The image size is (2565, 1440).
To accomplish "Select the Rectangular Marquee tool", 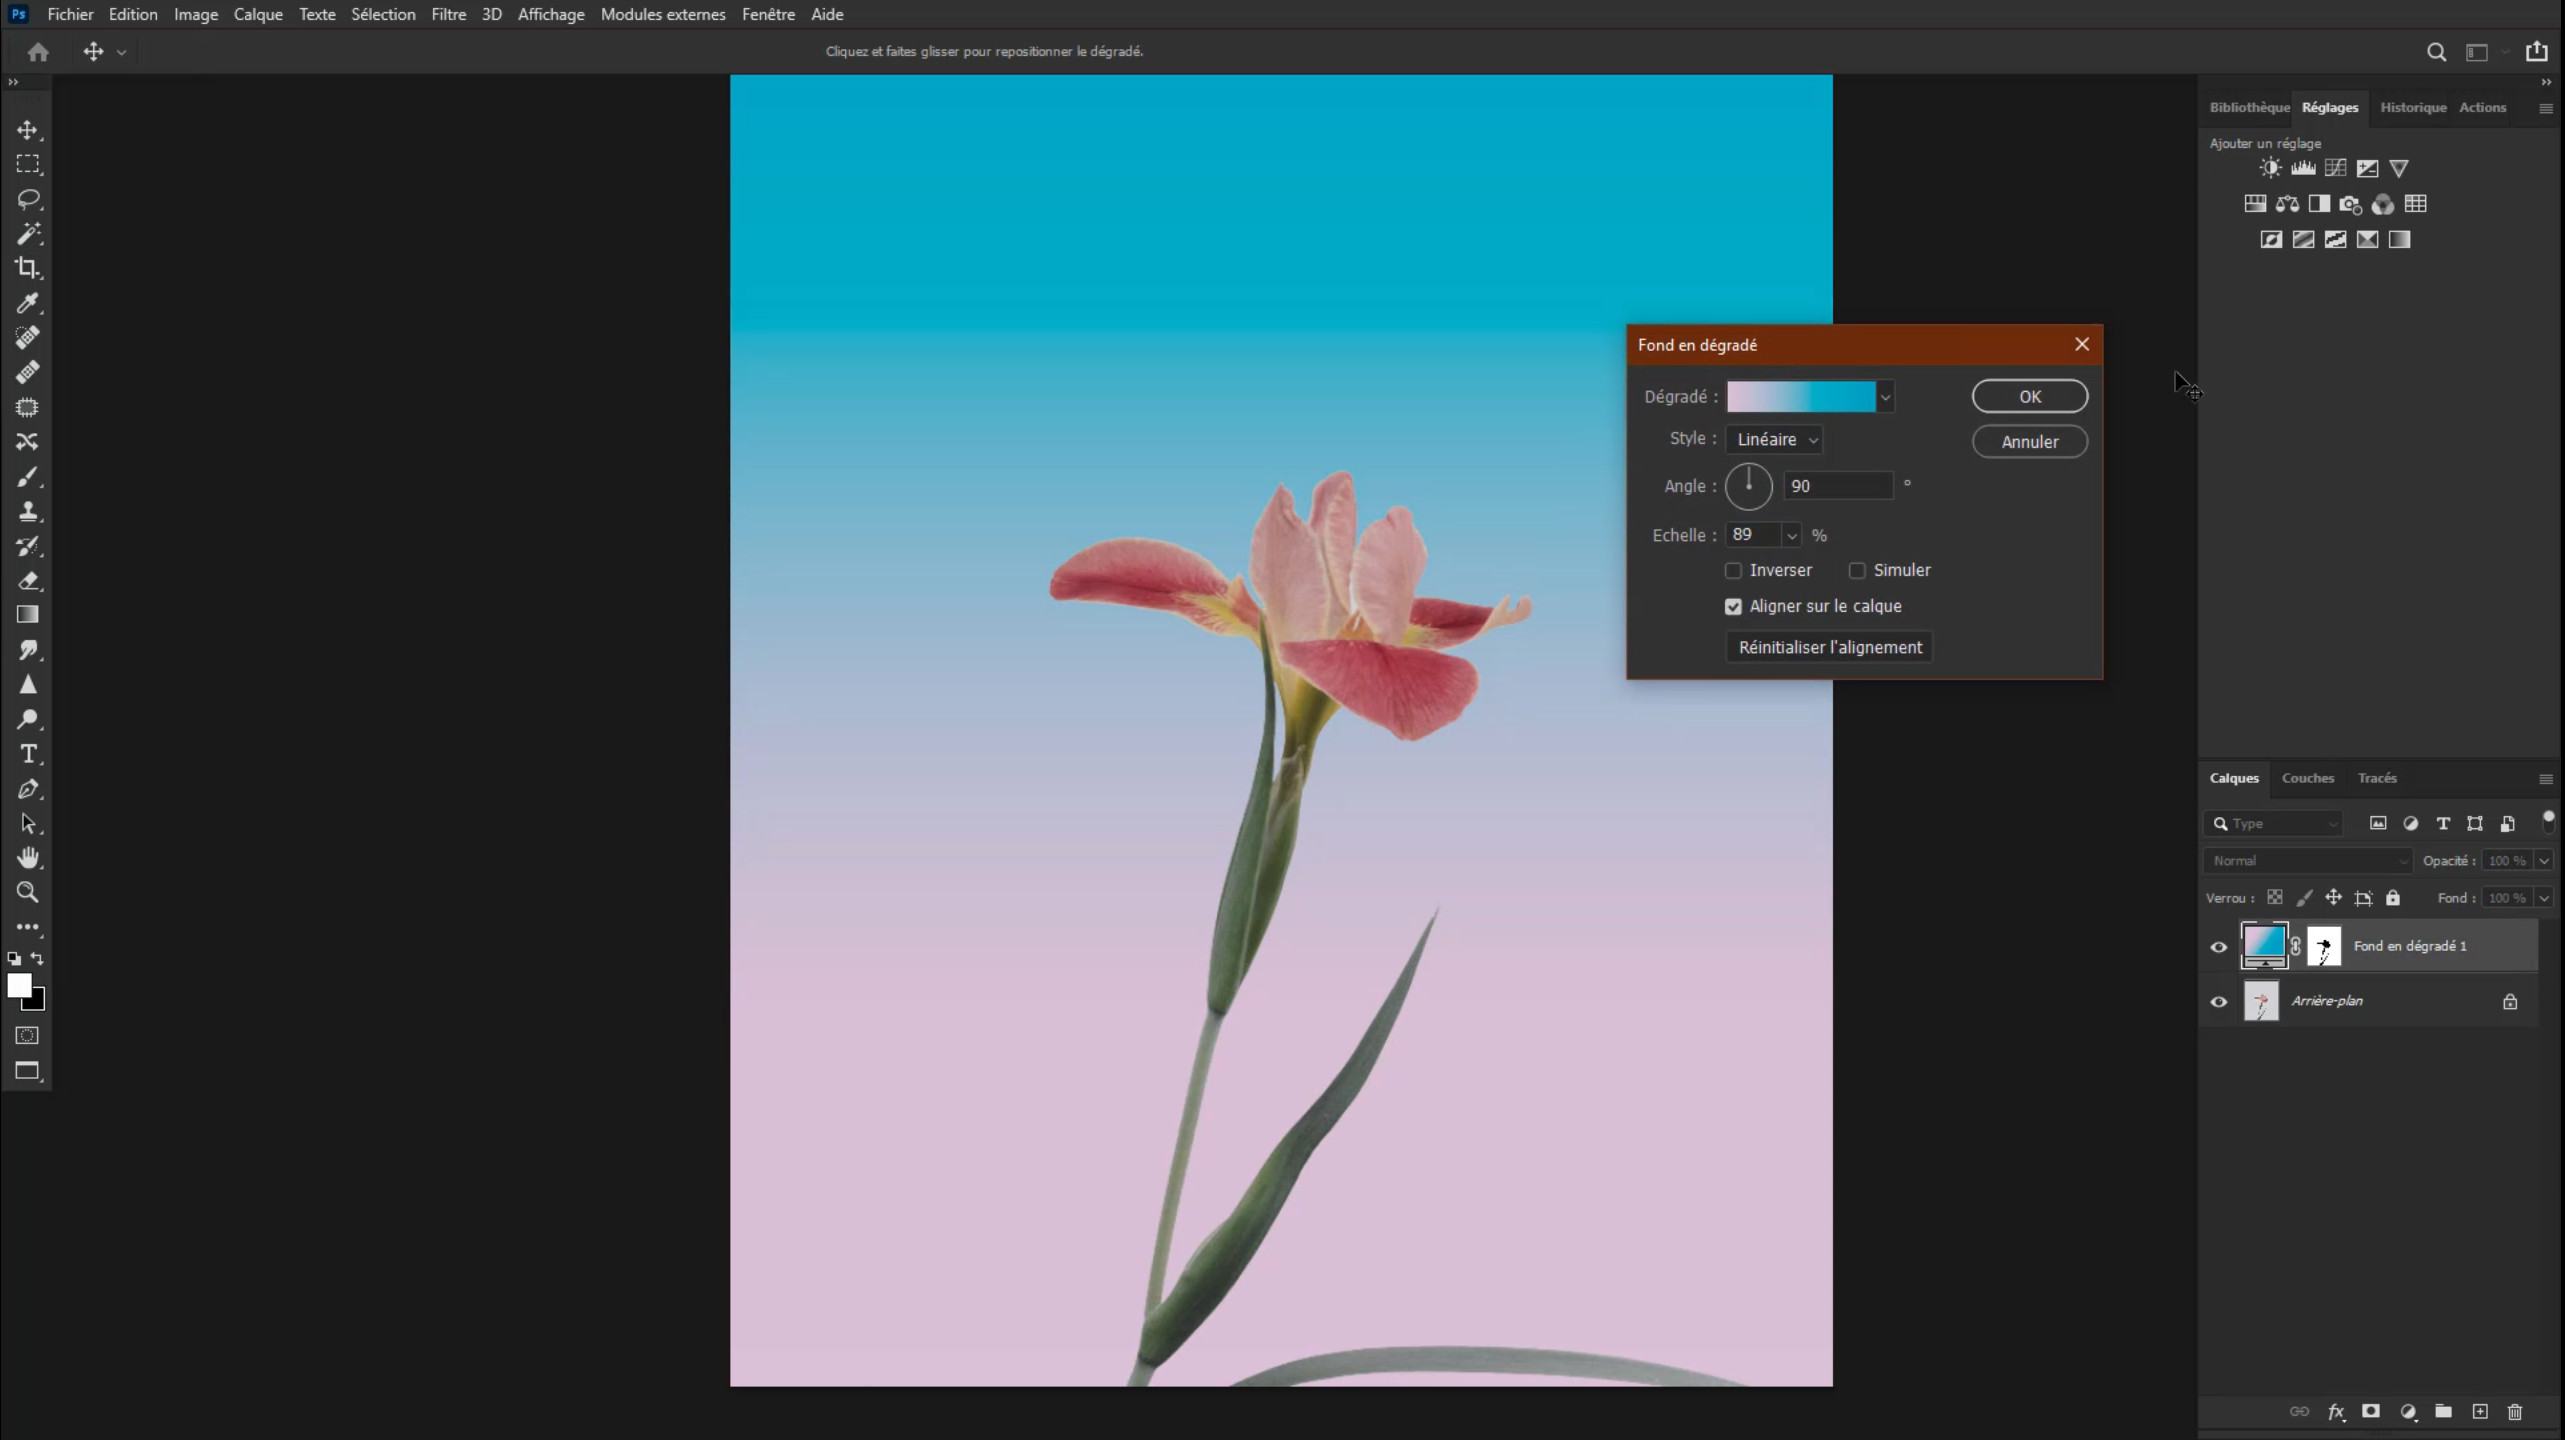I will click(28, 164).
